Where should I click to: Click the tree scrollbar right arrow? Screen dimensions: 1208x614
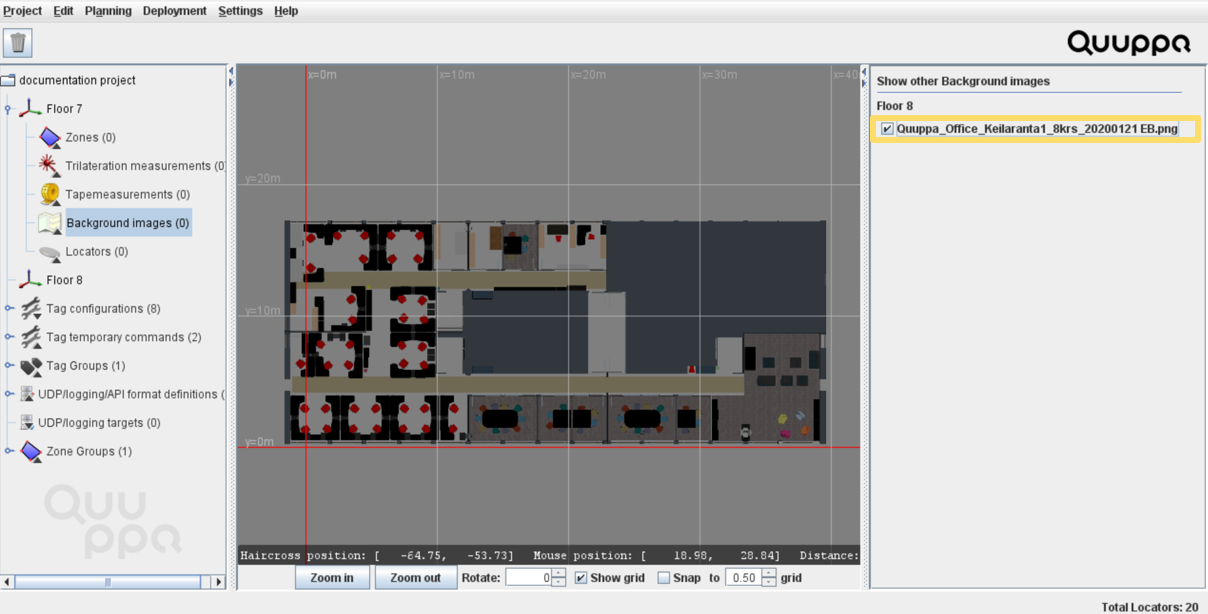coord(219,582)
